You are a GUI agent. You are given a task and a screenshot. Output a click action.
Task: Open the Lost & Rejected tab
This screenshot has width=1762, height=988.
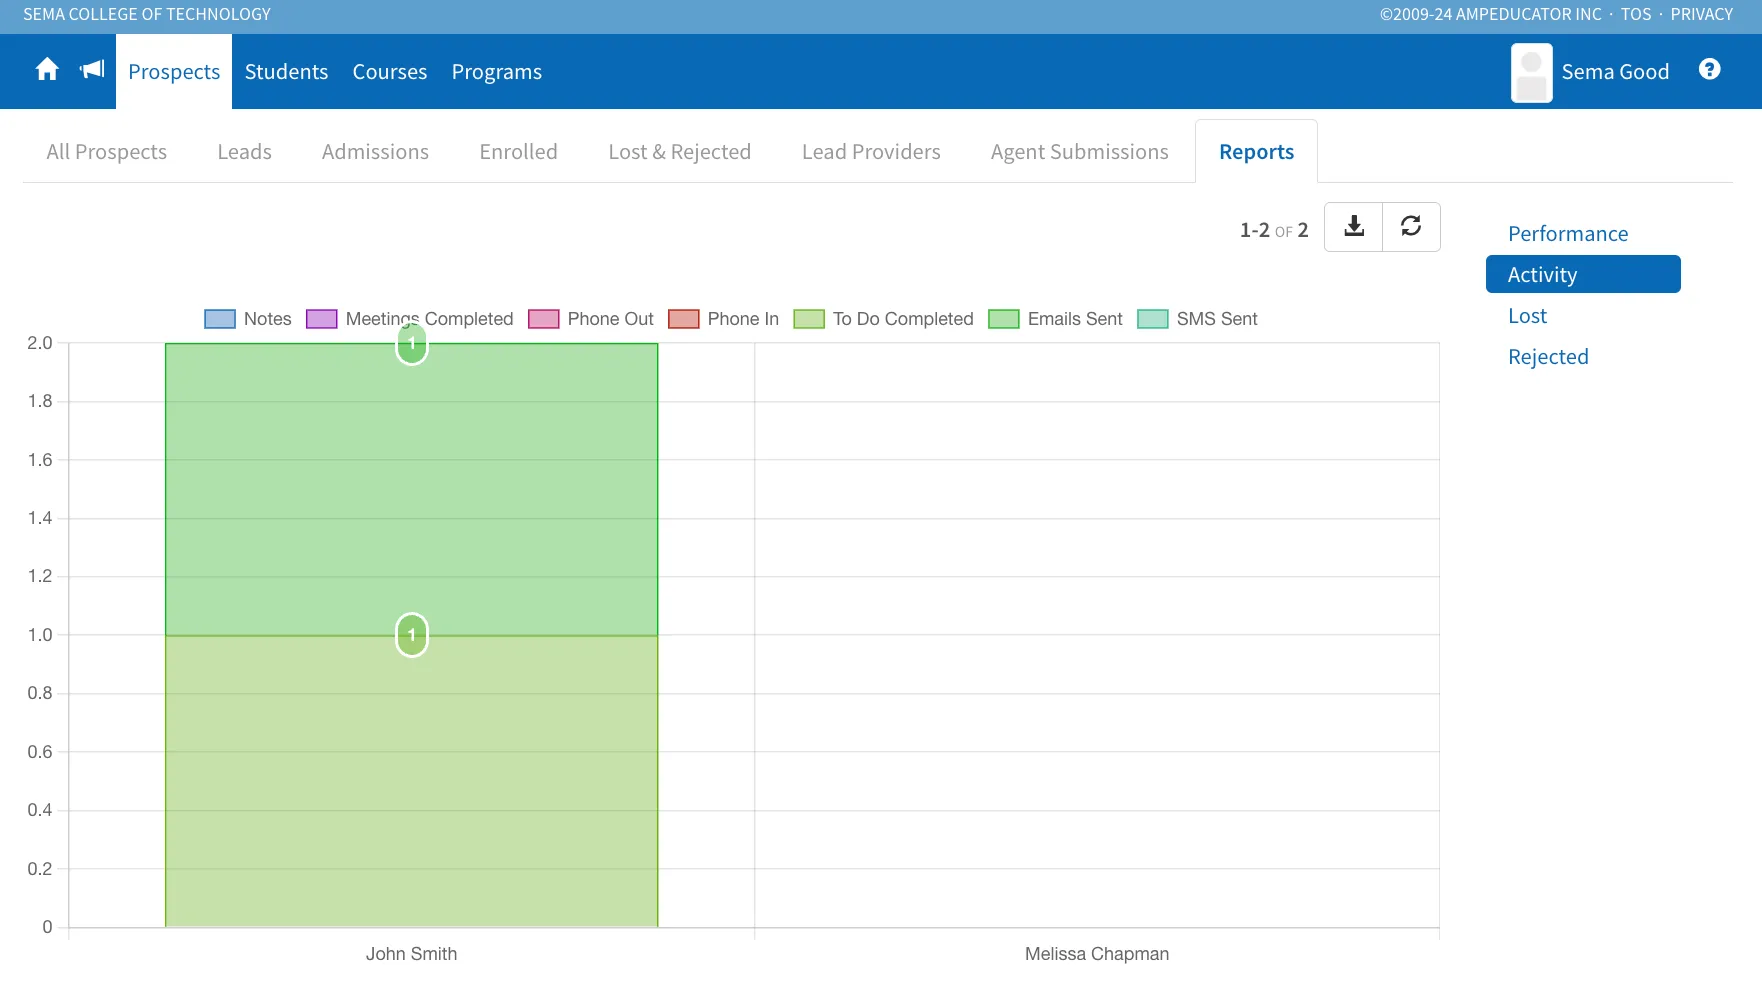pyautogui.click(x=680, y=152)
